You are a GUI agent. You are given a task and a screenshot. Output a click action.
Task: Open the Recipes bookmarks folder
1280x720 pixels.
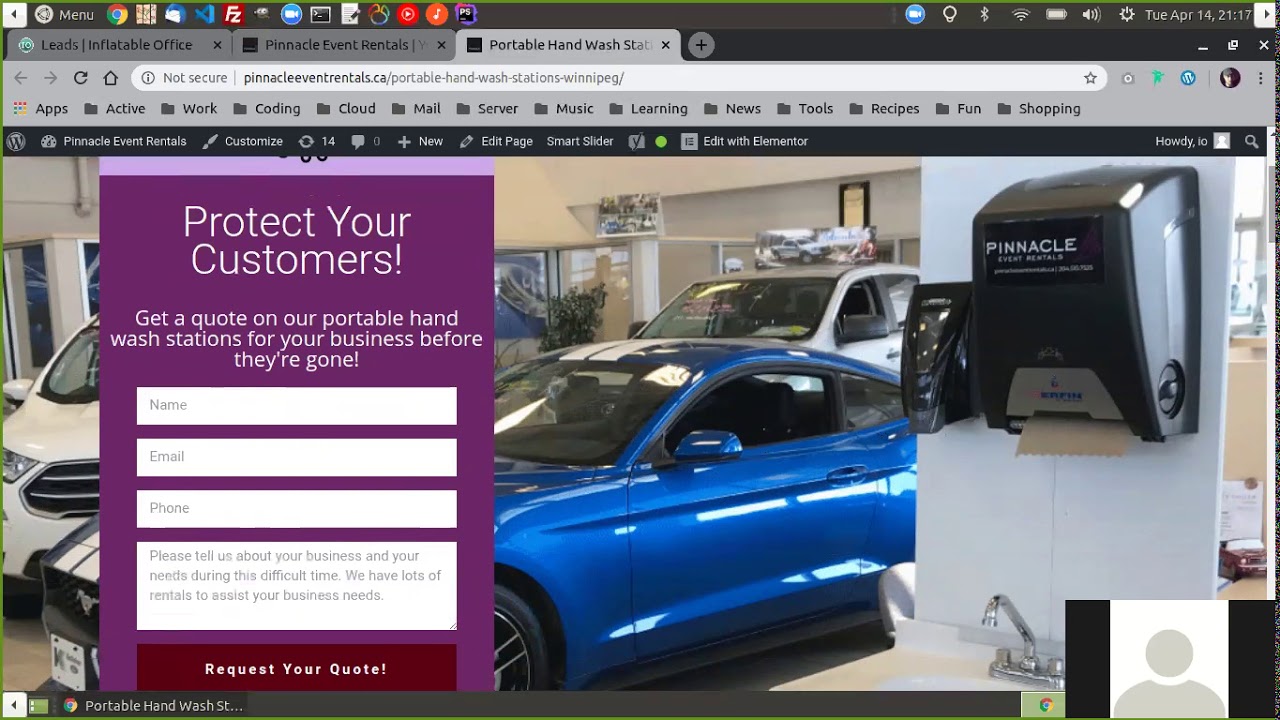pos(883,108)
